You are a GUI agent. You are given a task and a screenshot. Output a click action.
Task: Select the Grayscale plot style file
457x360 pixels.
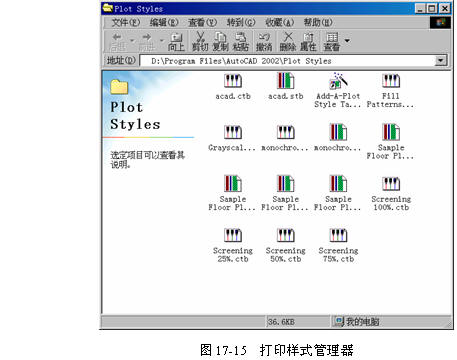pyautogui.click(x=232, y=138)
